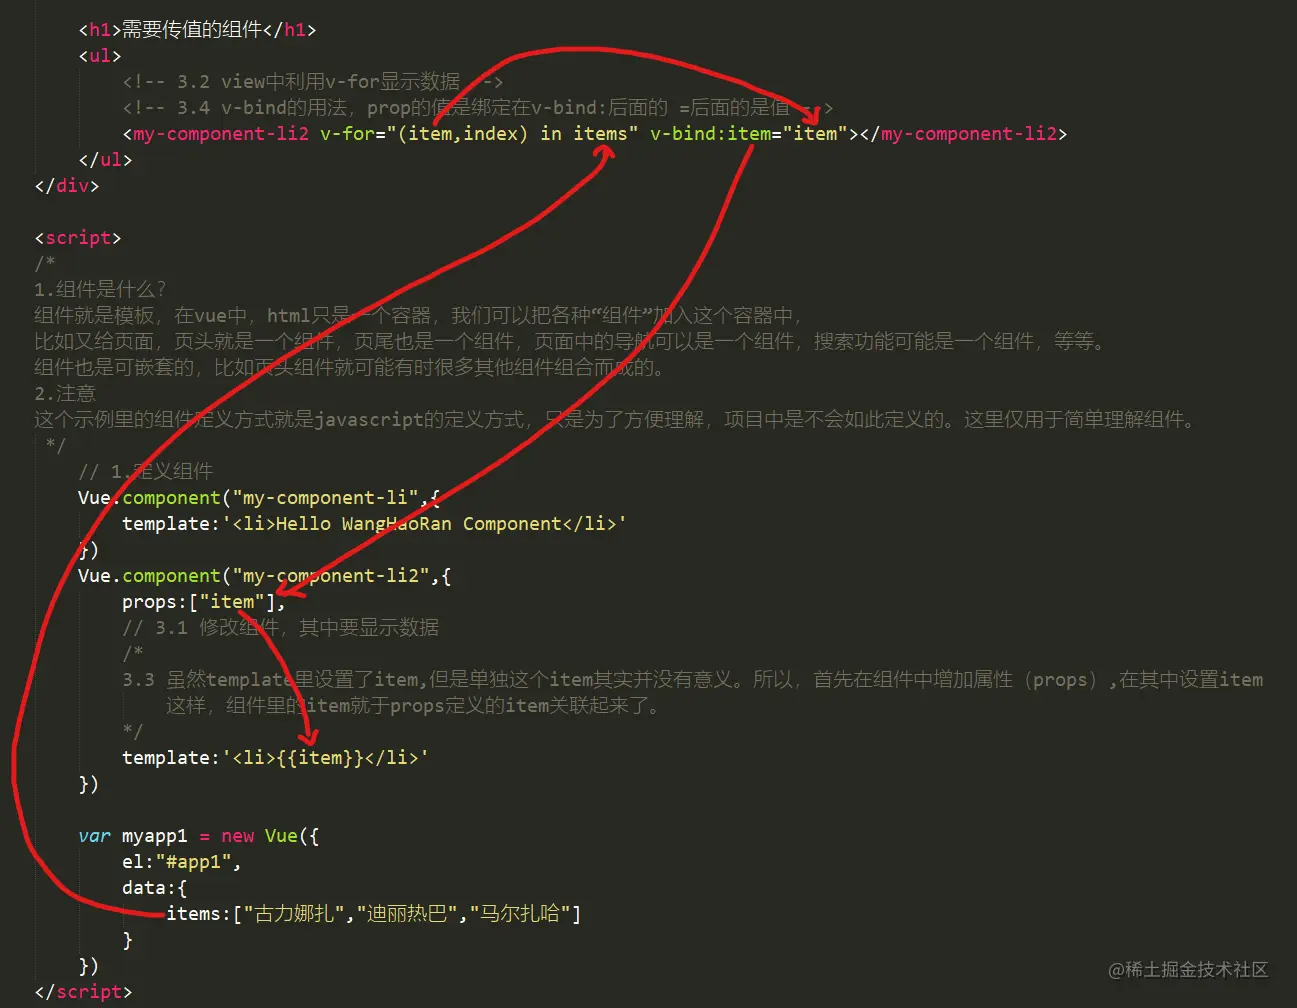Screen dimensions: 1297x1008
Task: Click the 稀土掘金技术社区 watermark
Action: [x=1188, y=970]
